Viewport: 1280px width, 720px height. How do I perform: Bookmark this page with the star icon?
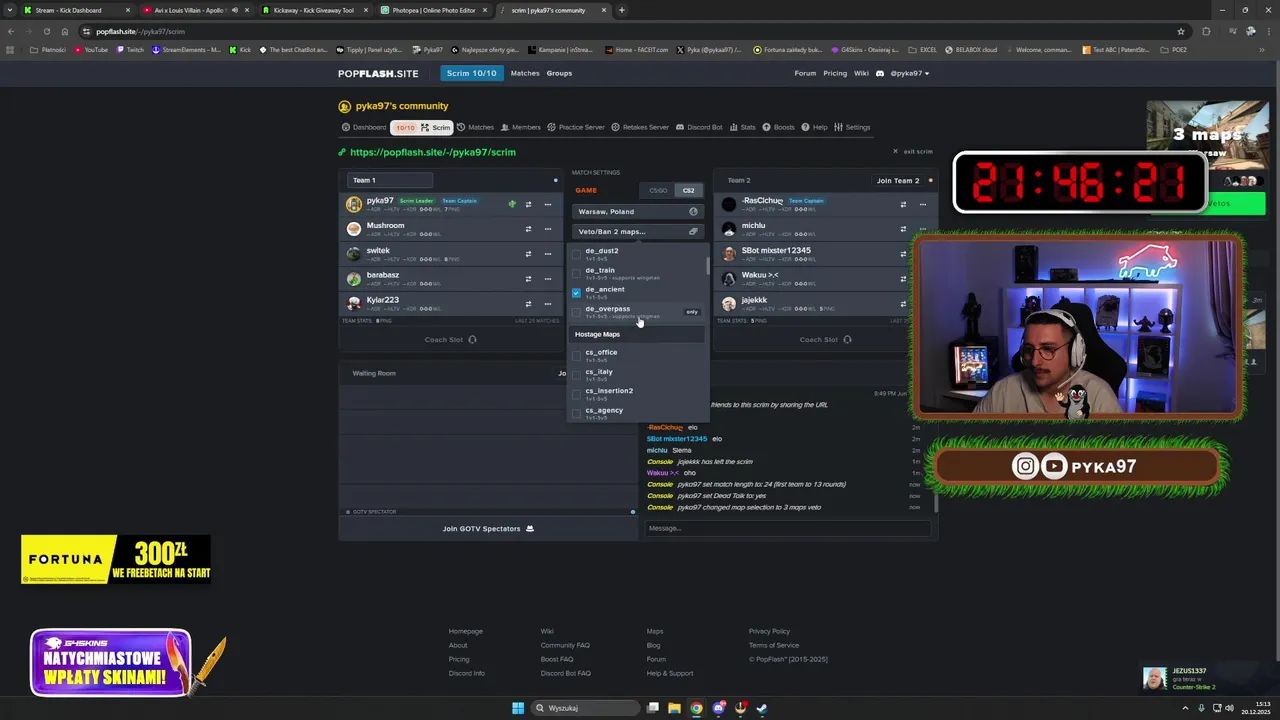point(1181,31)
